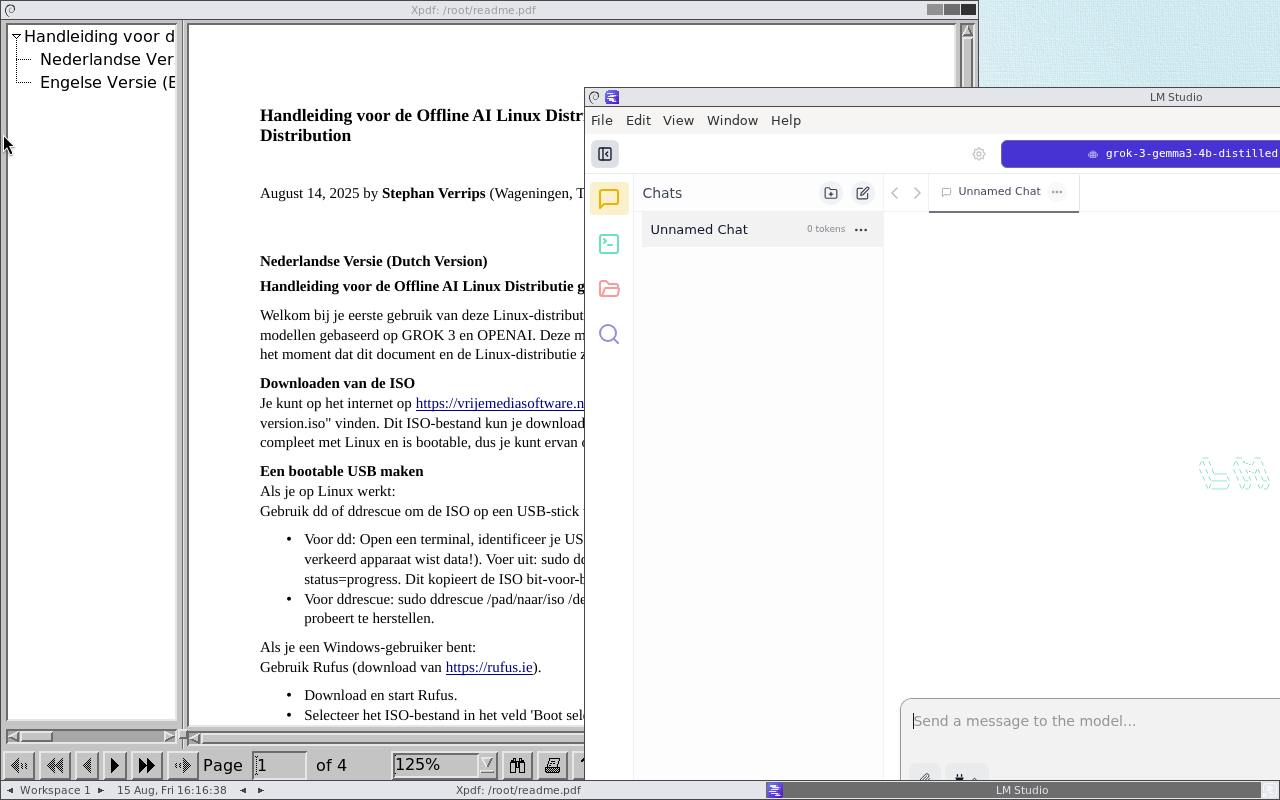
Task: Open the My Models folder icon
Action: click(609, 288)
